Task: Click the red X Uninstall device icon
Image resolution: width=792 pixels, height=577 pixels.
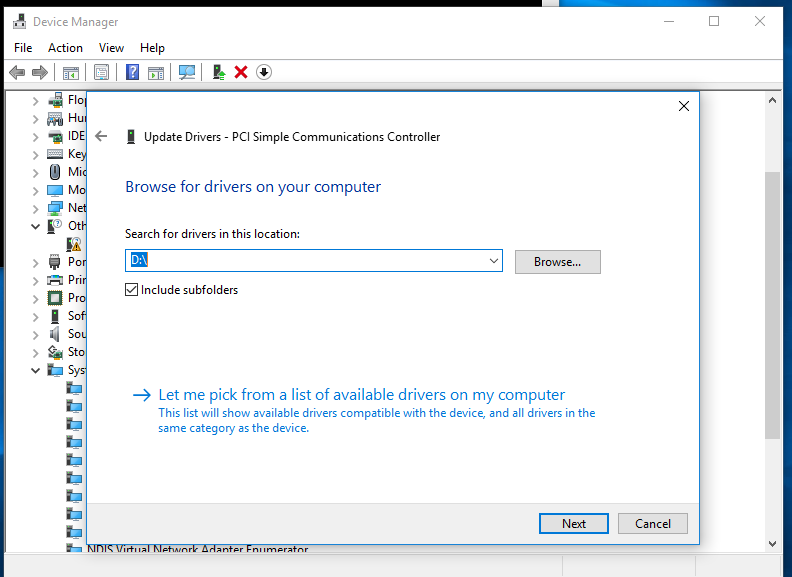Action: 241,72
